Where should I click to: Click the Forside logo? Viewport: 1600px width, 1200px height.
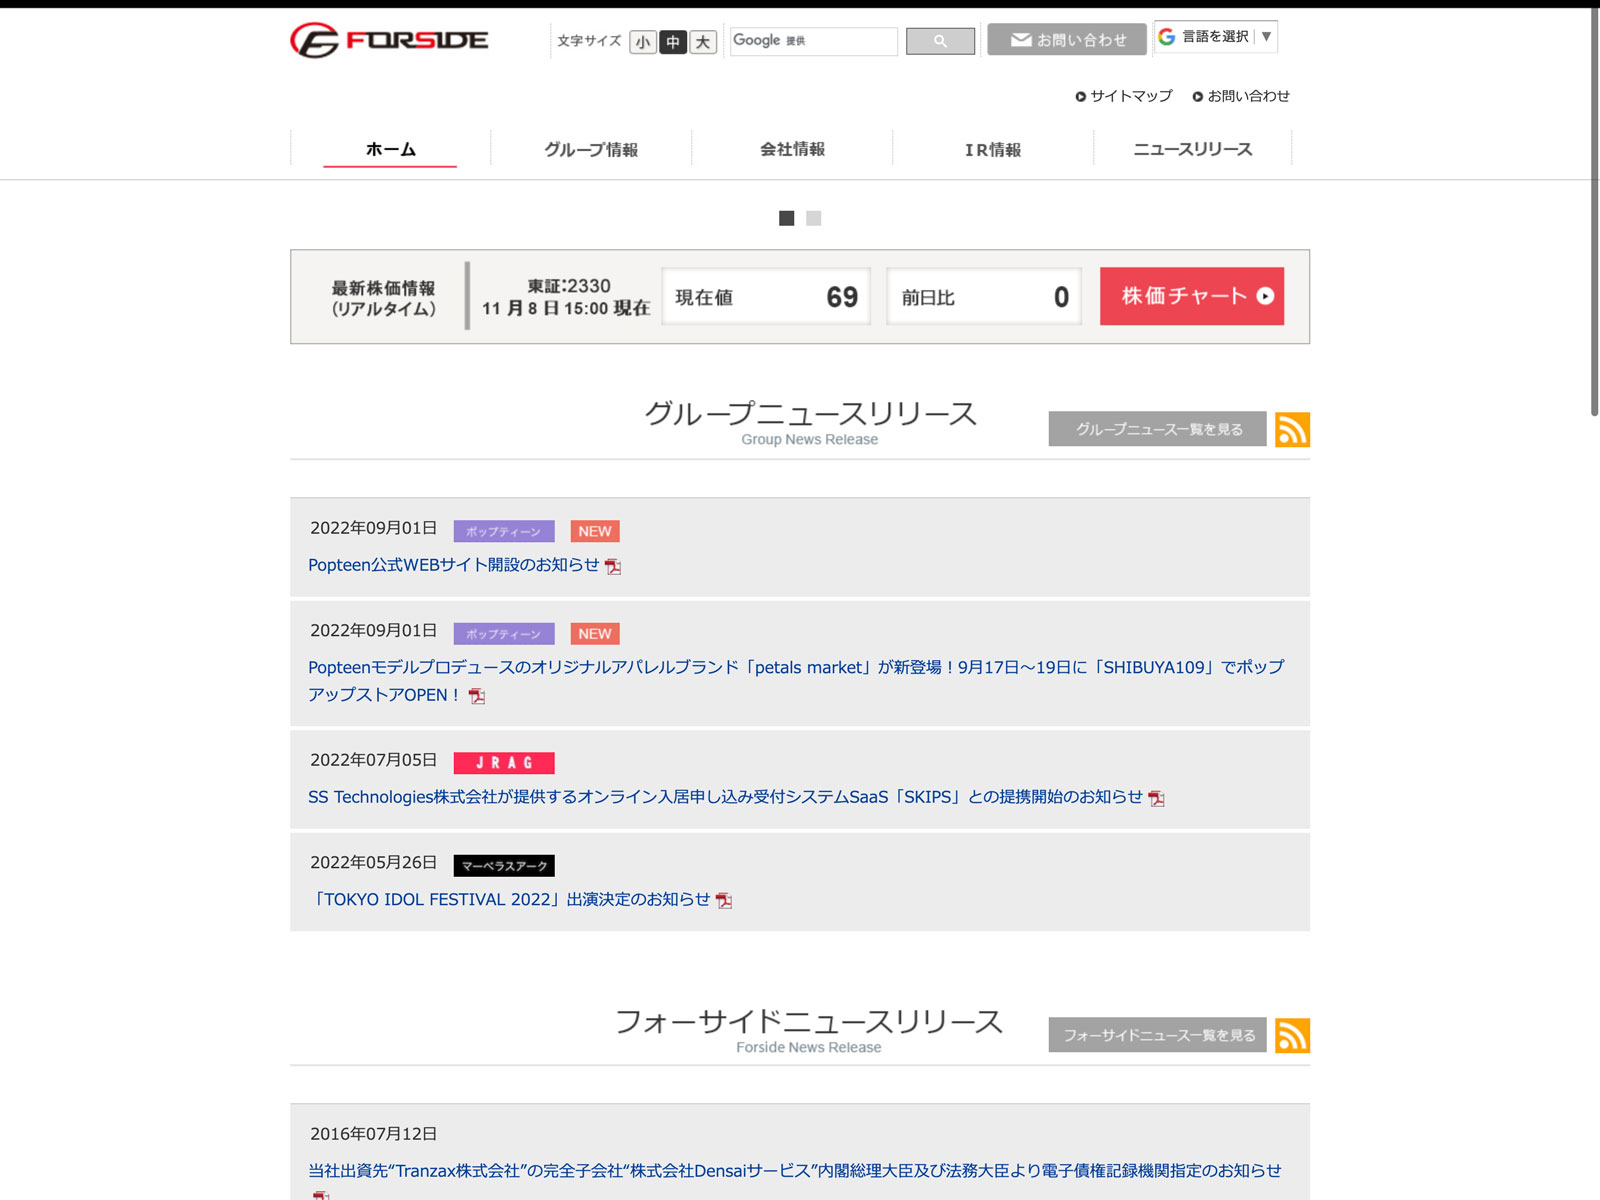coord(389,40)
